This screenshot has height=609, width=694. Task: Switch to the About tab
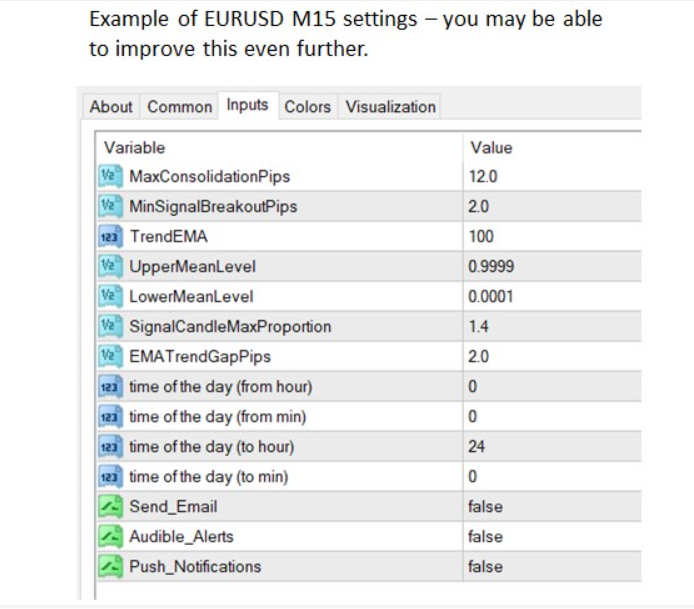(111, 107)
